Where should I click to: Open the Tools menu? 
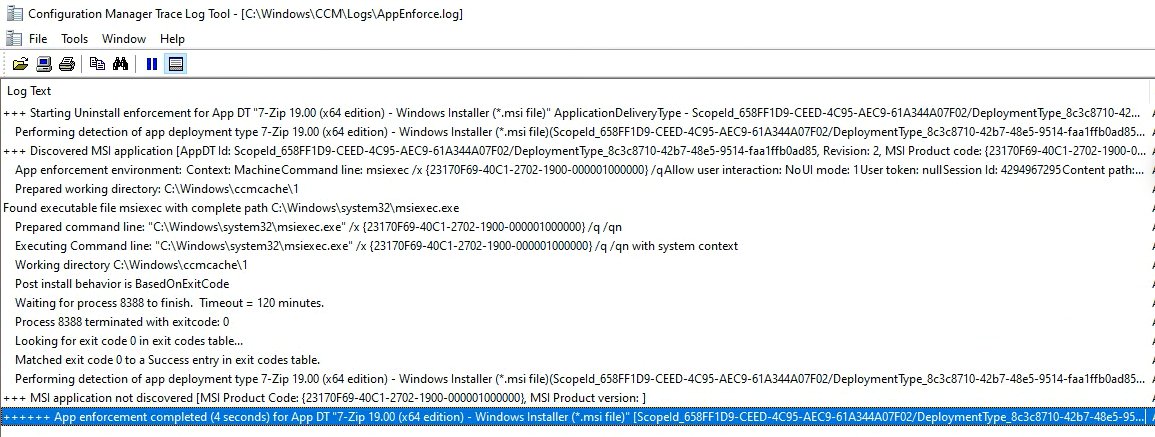point(74,39)
